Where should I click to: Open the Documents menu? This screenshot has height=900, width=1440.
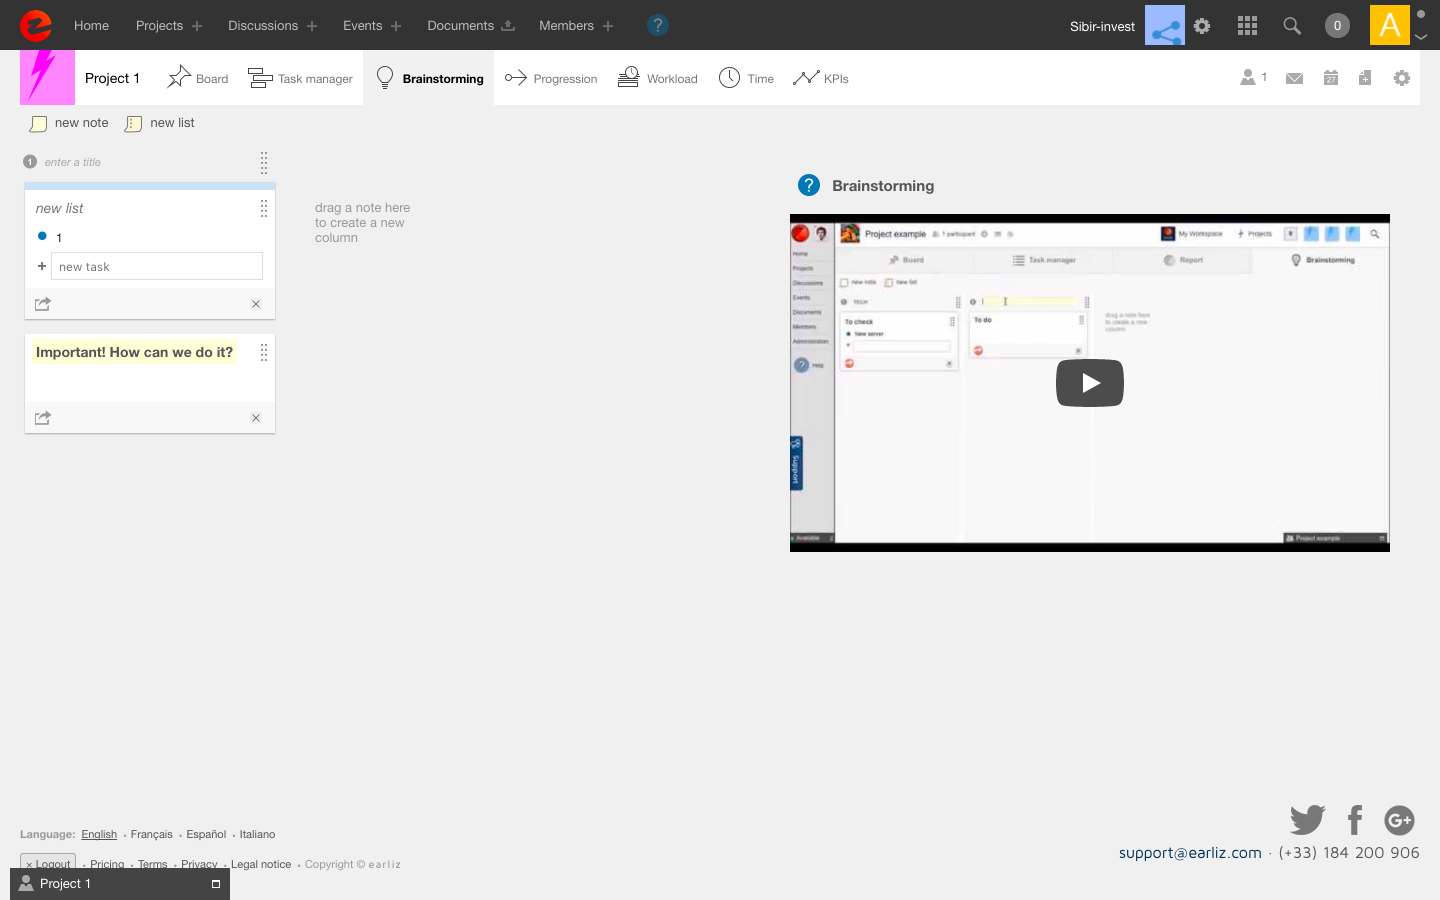(460, 26)
